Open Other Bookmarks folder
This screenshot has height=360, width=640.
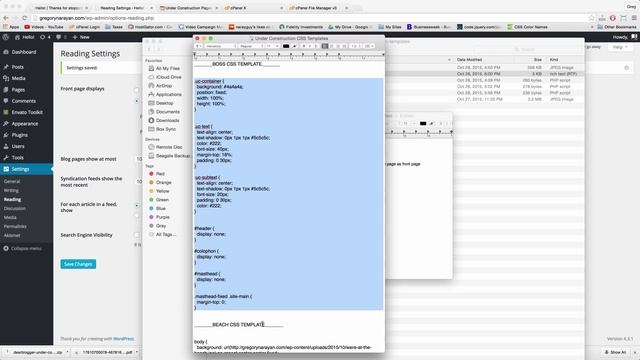tap(617, 27)
